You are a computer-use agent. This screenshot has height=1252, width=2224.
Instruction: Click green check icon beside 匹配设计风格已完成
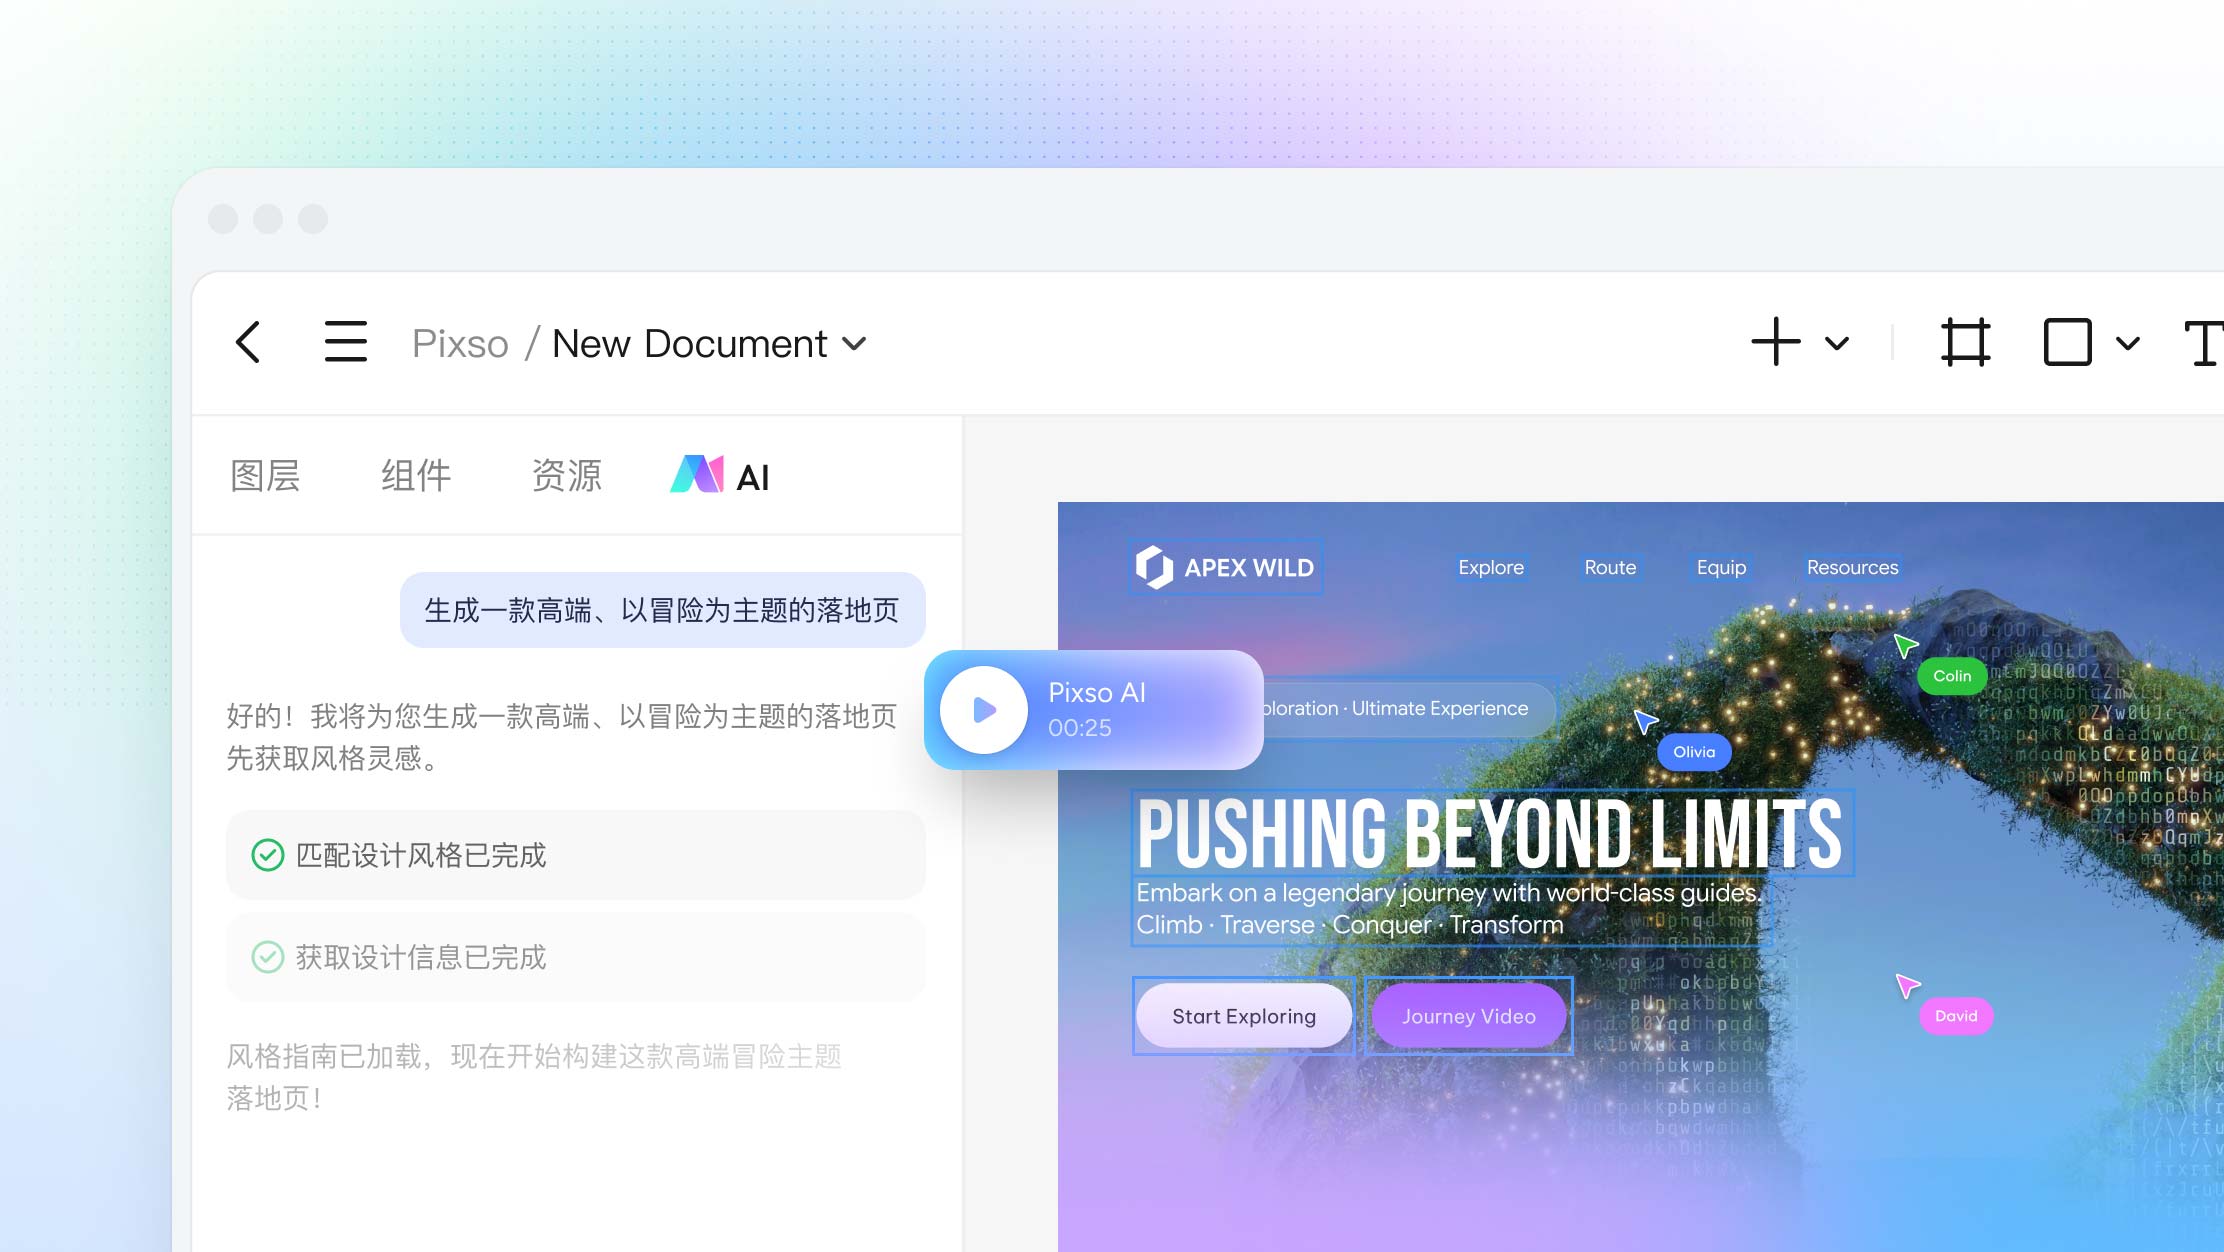268,855
